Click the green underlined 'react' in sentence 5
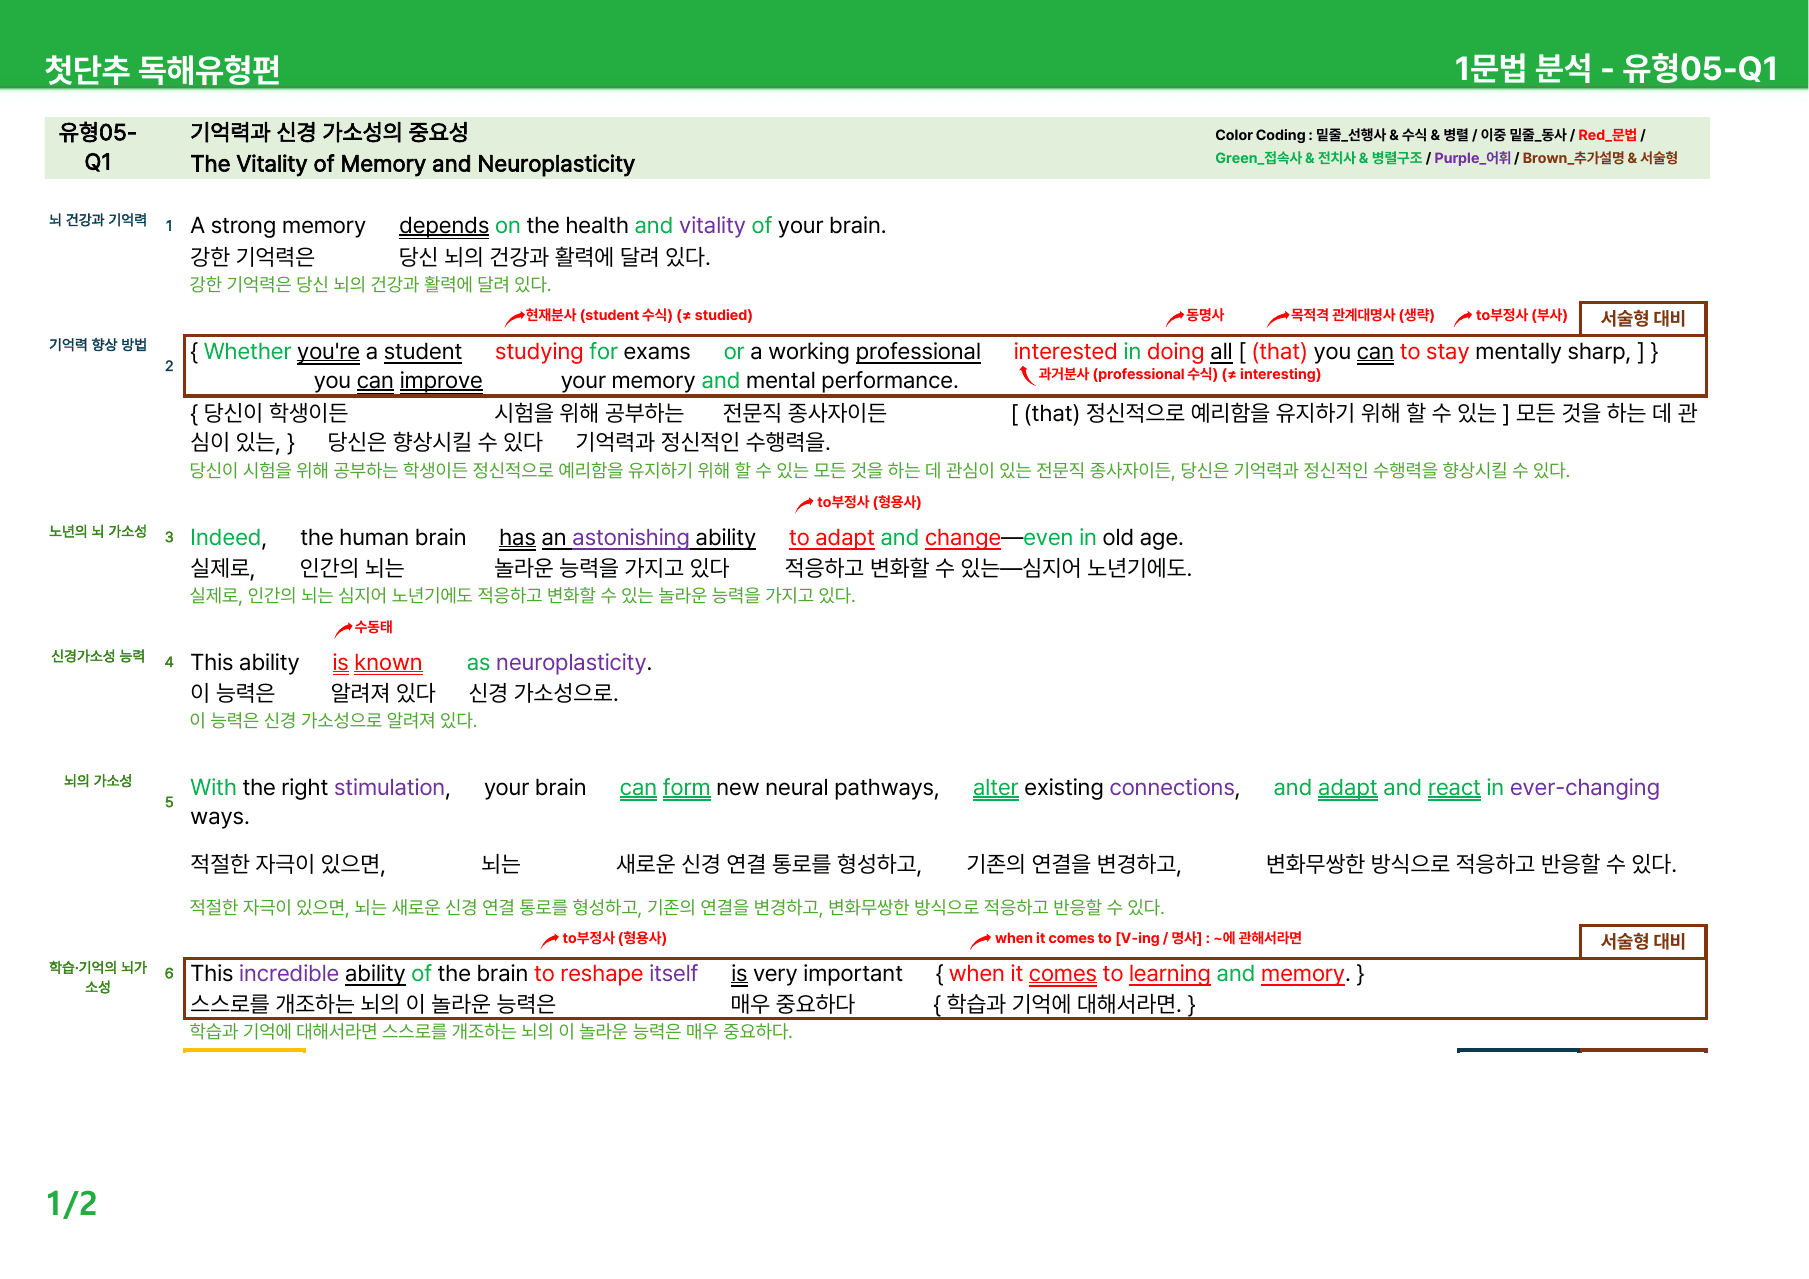The image size is (1809, 1279). tap(1454, 788)
